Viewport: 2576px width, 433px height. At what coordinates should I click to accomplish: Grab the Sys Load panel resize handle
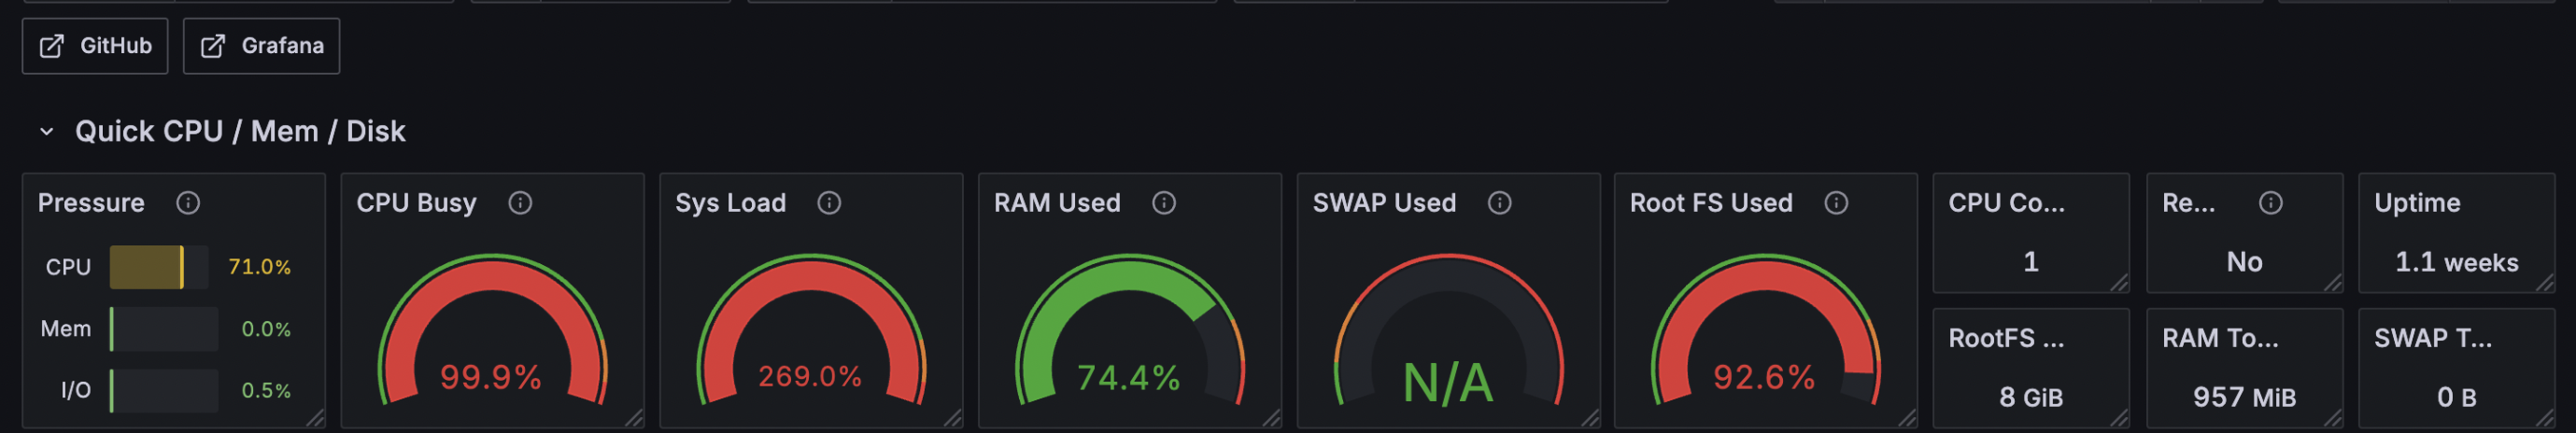(x=954, y=418)
